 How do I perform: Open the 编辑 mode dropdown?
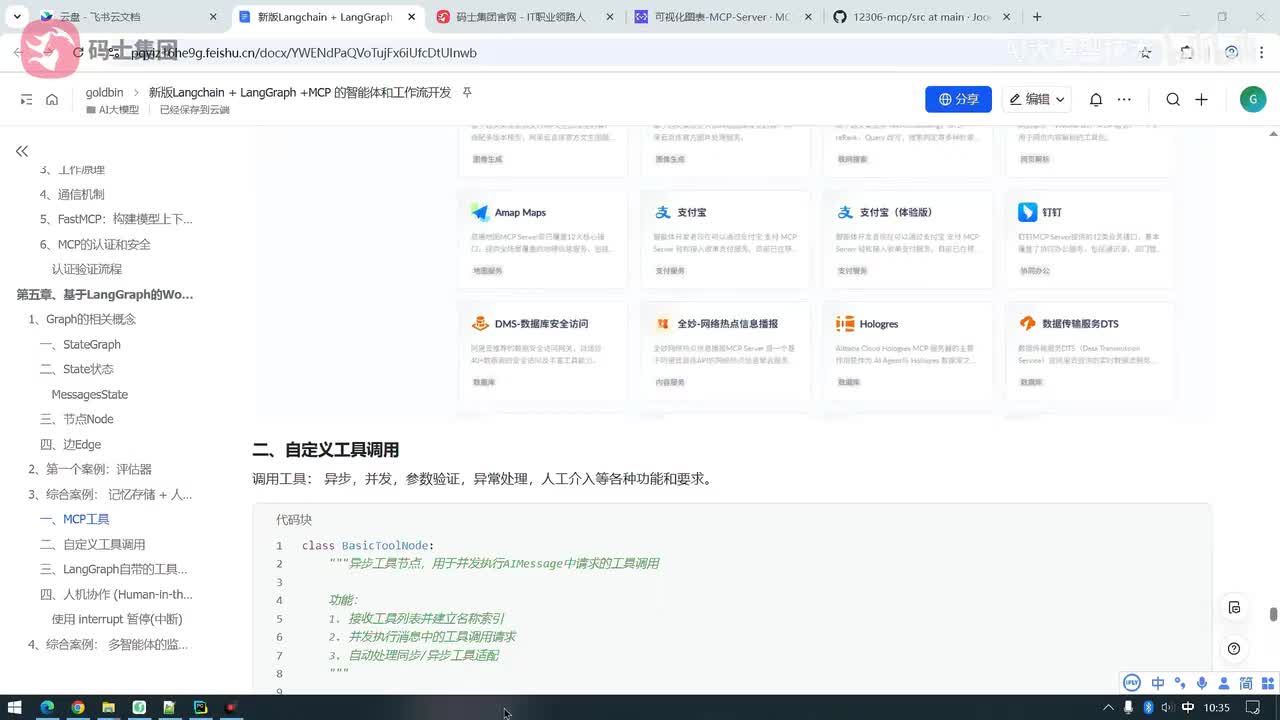click(1037, 99)
